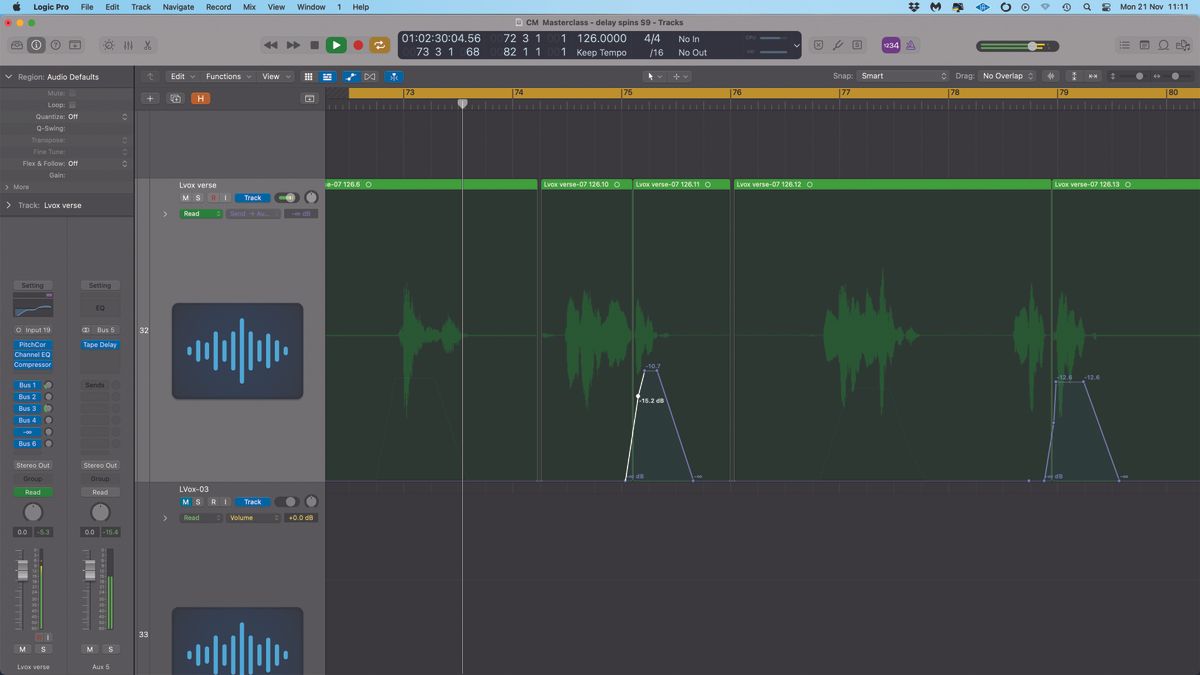Mute the LVox-03 track
The image size is (1200, 675).
tap(185, 502)
